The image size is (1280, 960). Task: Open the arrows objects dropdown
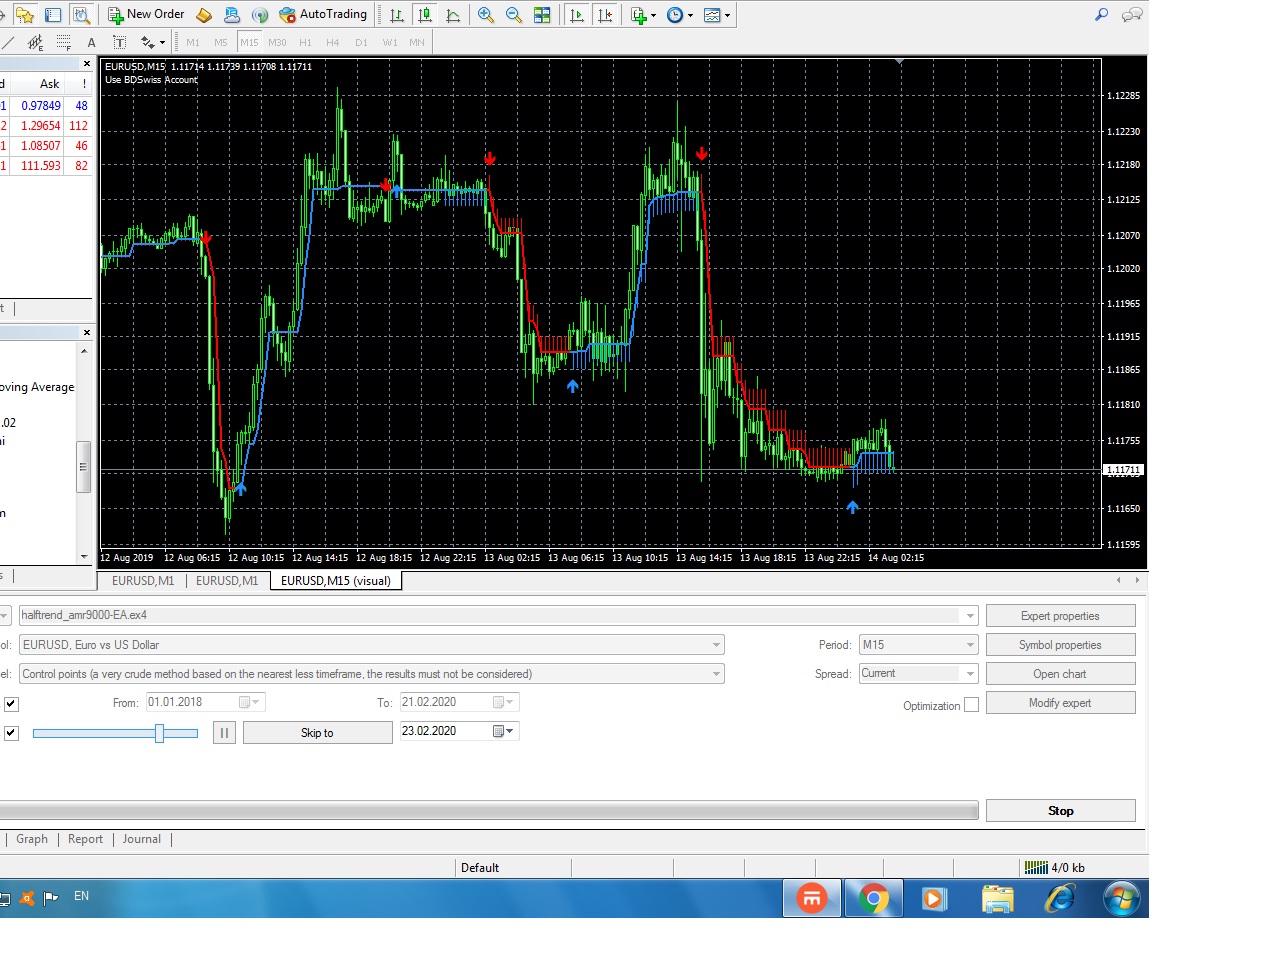point(153,42)
